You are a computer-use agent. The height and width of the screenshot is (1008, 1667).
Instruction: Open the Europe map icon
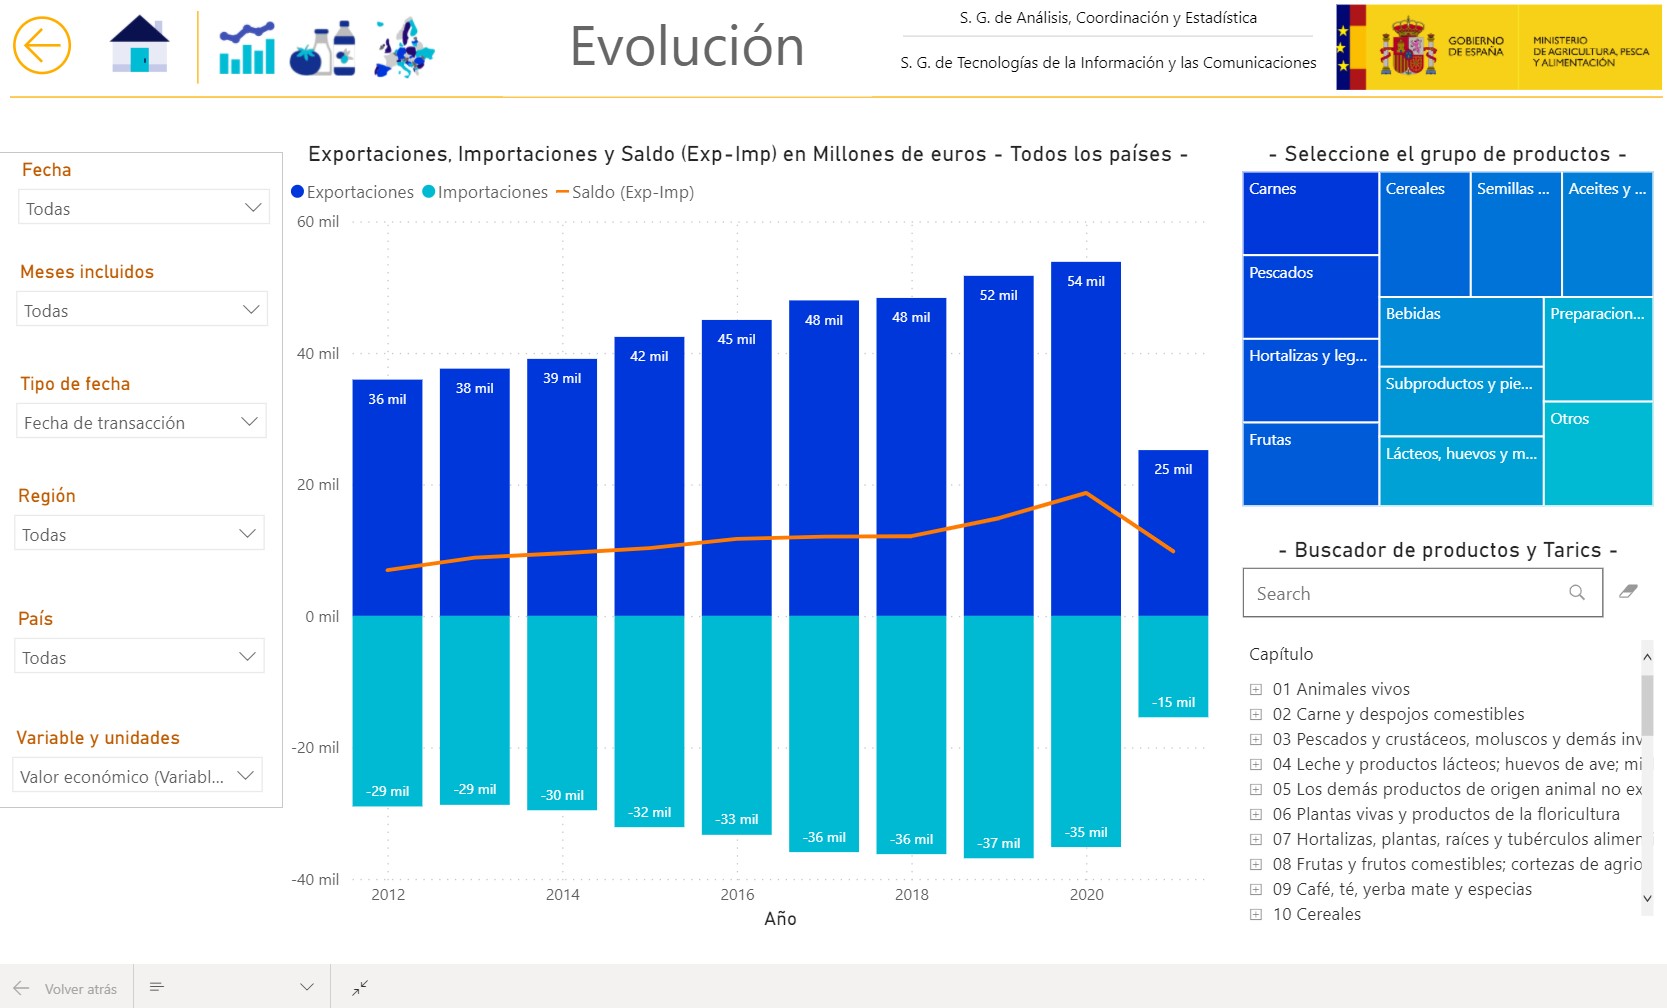click(x=404, y=48)
